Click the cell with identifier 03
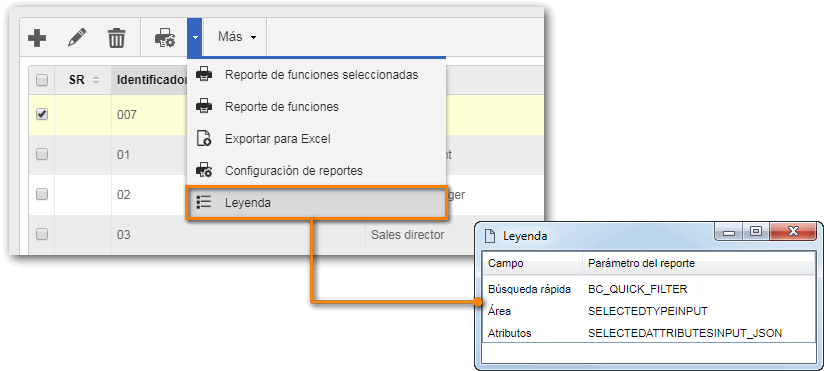 (x=123, y=235)
